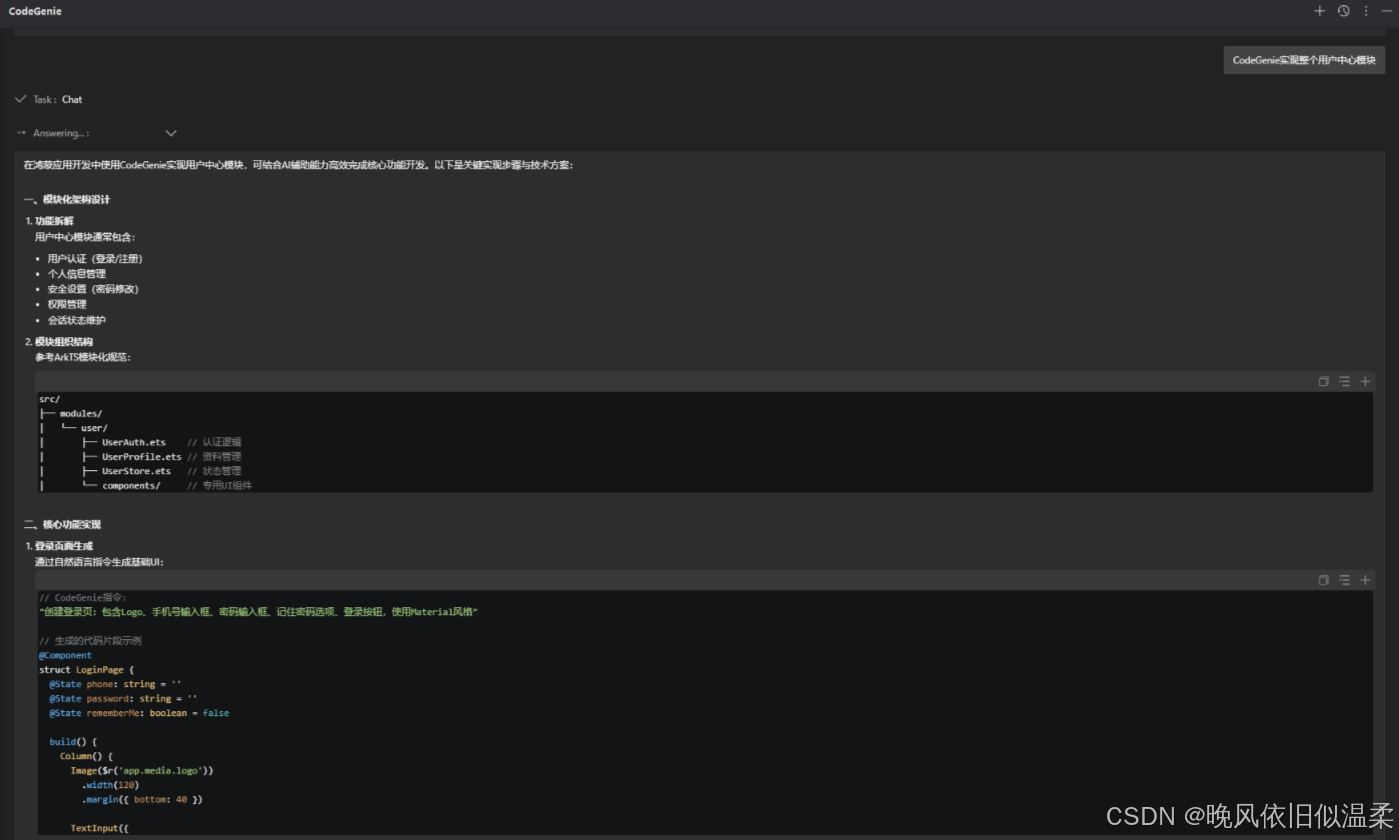Click the item 1. 登录页面生成
The height and width of the screenshot is (840, 1399).
[x=59, y=546]
